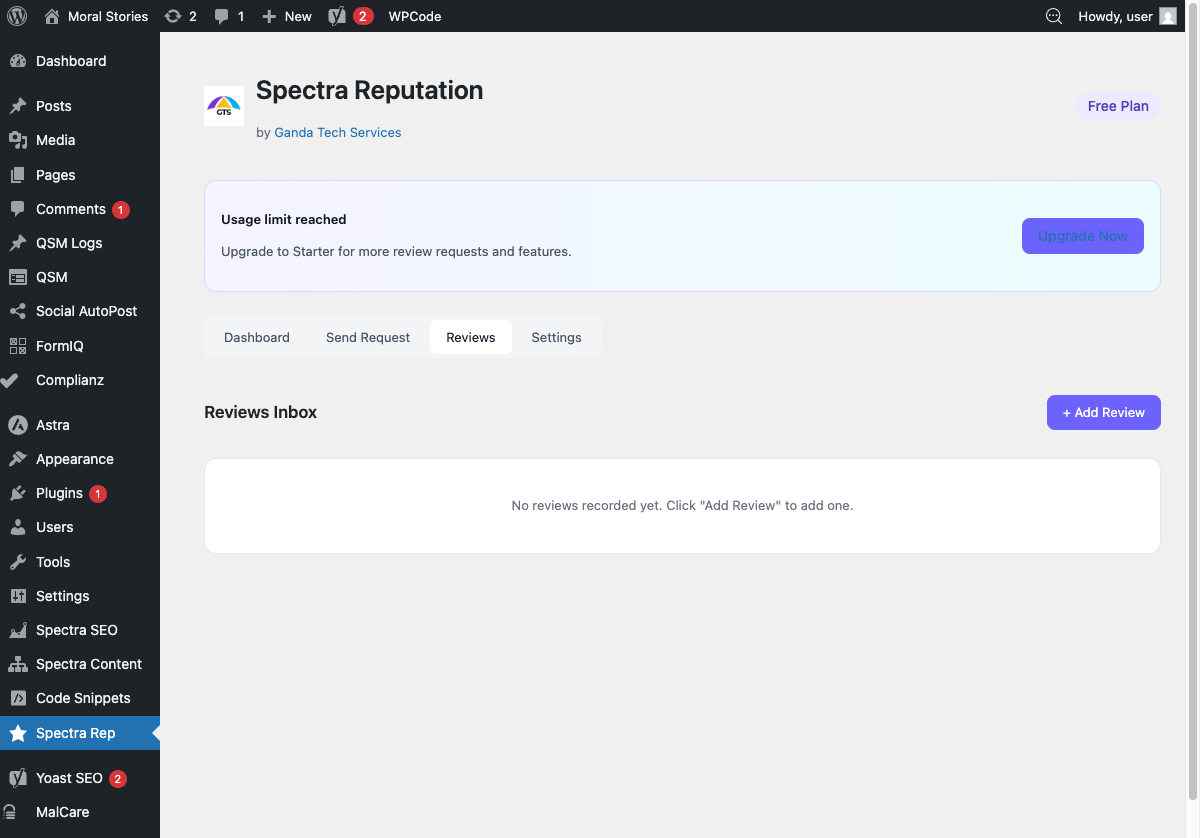Screen dimensions: 1200x838
Task: Click the Complianz checkmark icon
Action: [x=10, y=380]
